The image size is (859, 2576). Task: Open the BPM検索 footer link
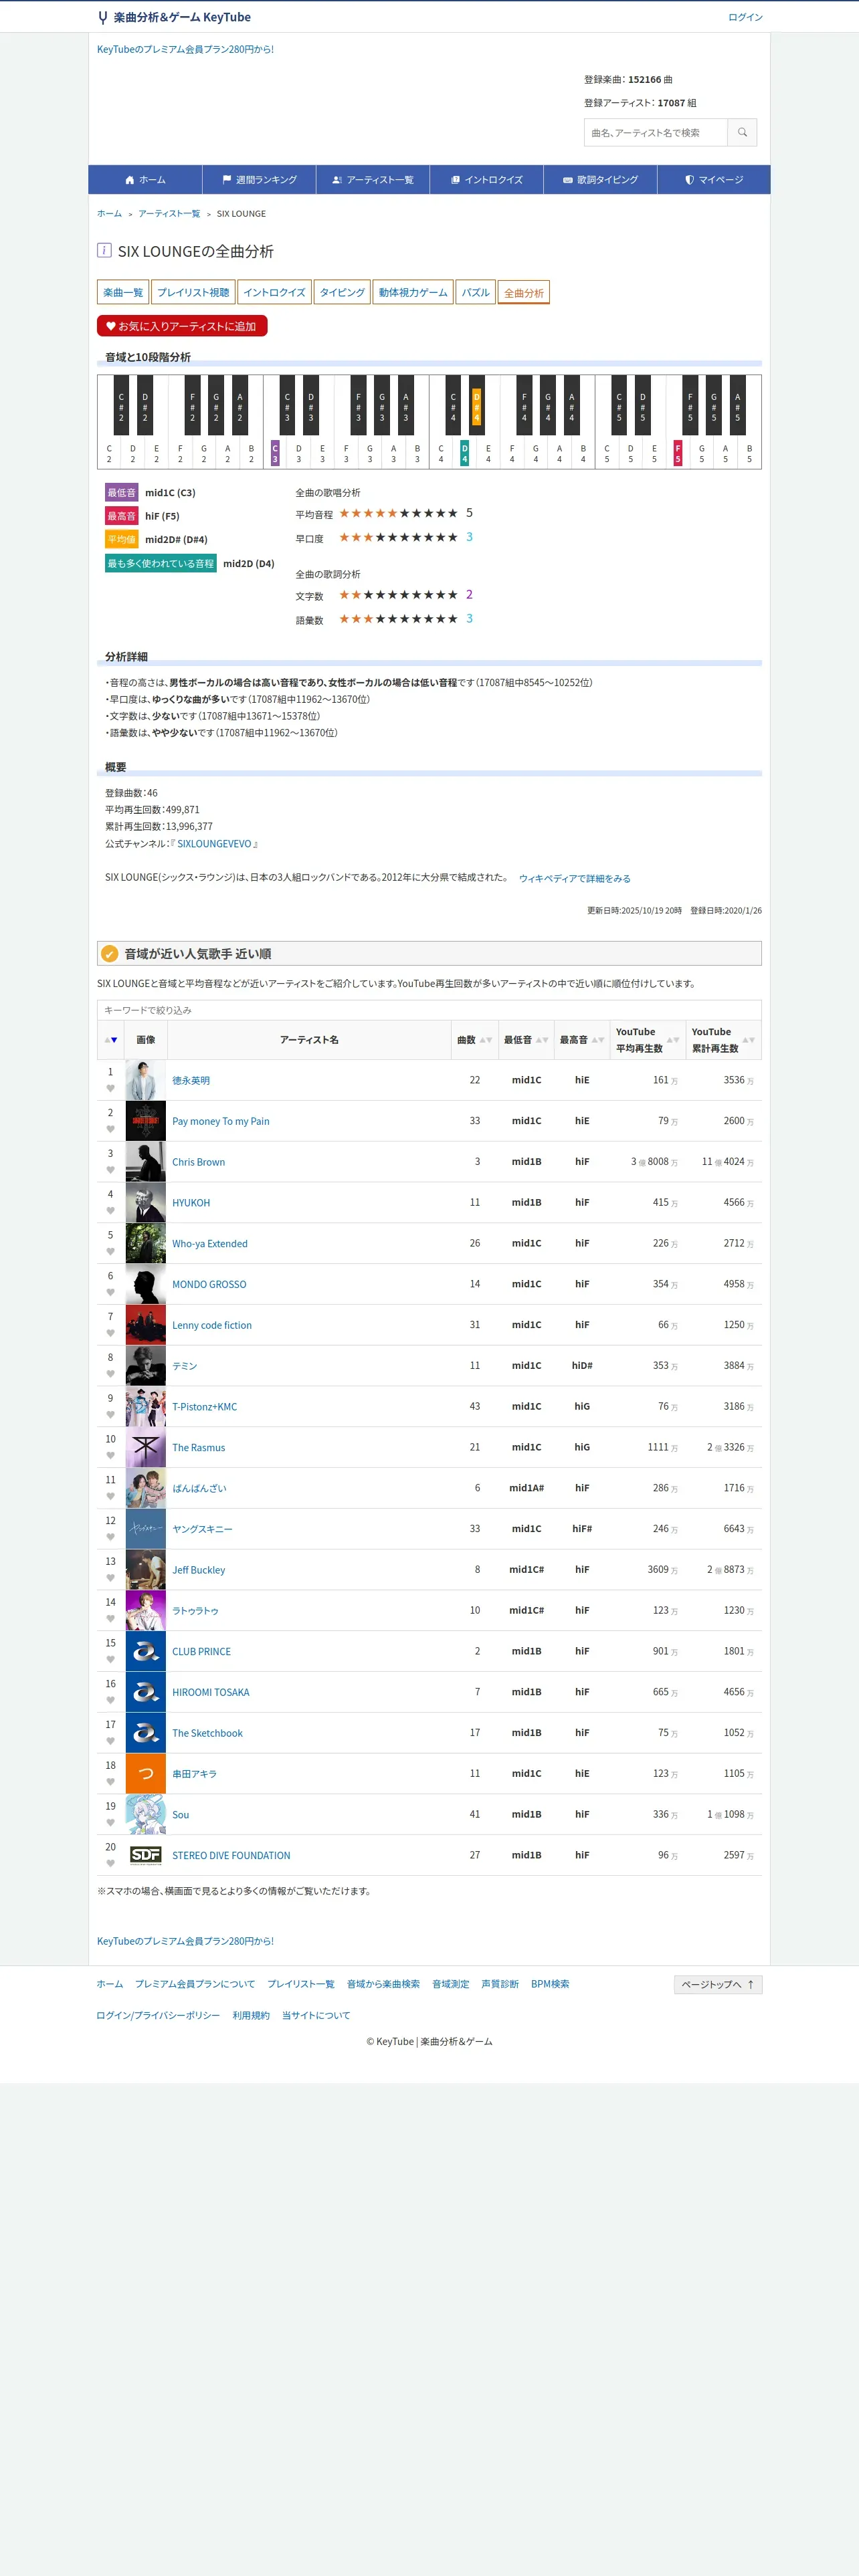[550, 1984]
